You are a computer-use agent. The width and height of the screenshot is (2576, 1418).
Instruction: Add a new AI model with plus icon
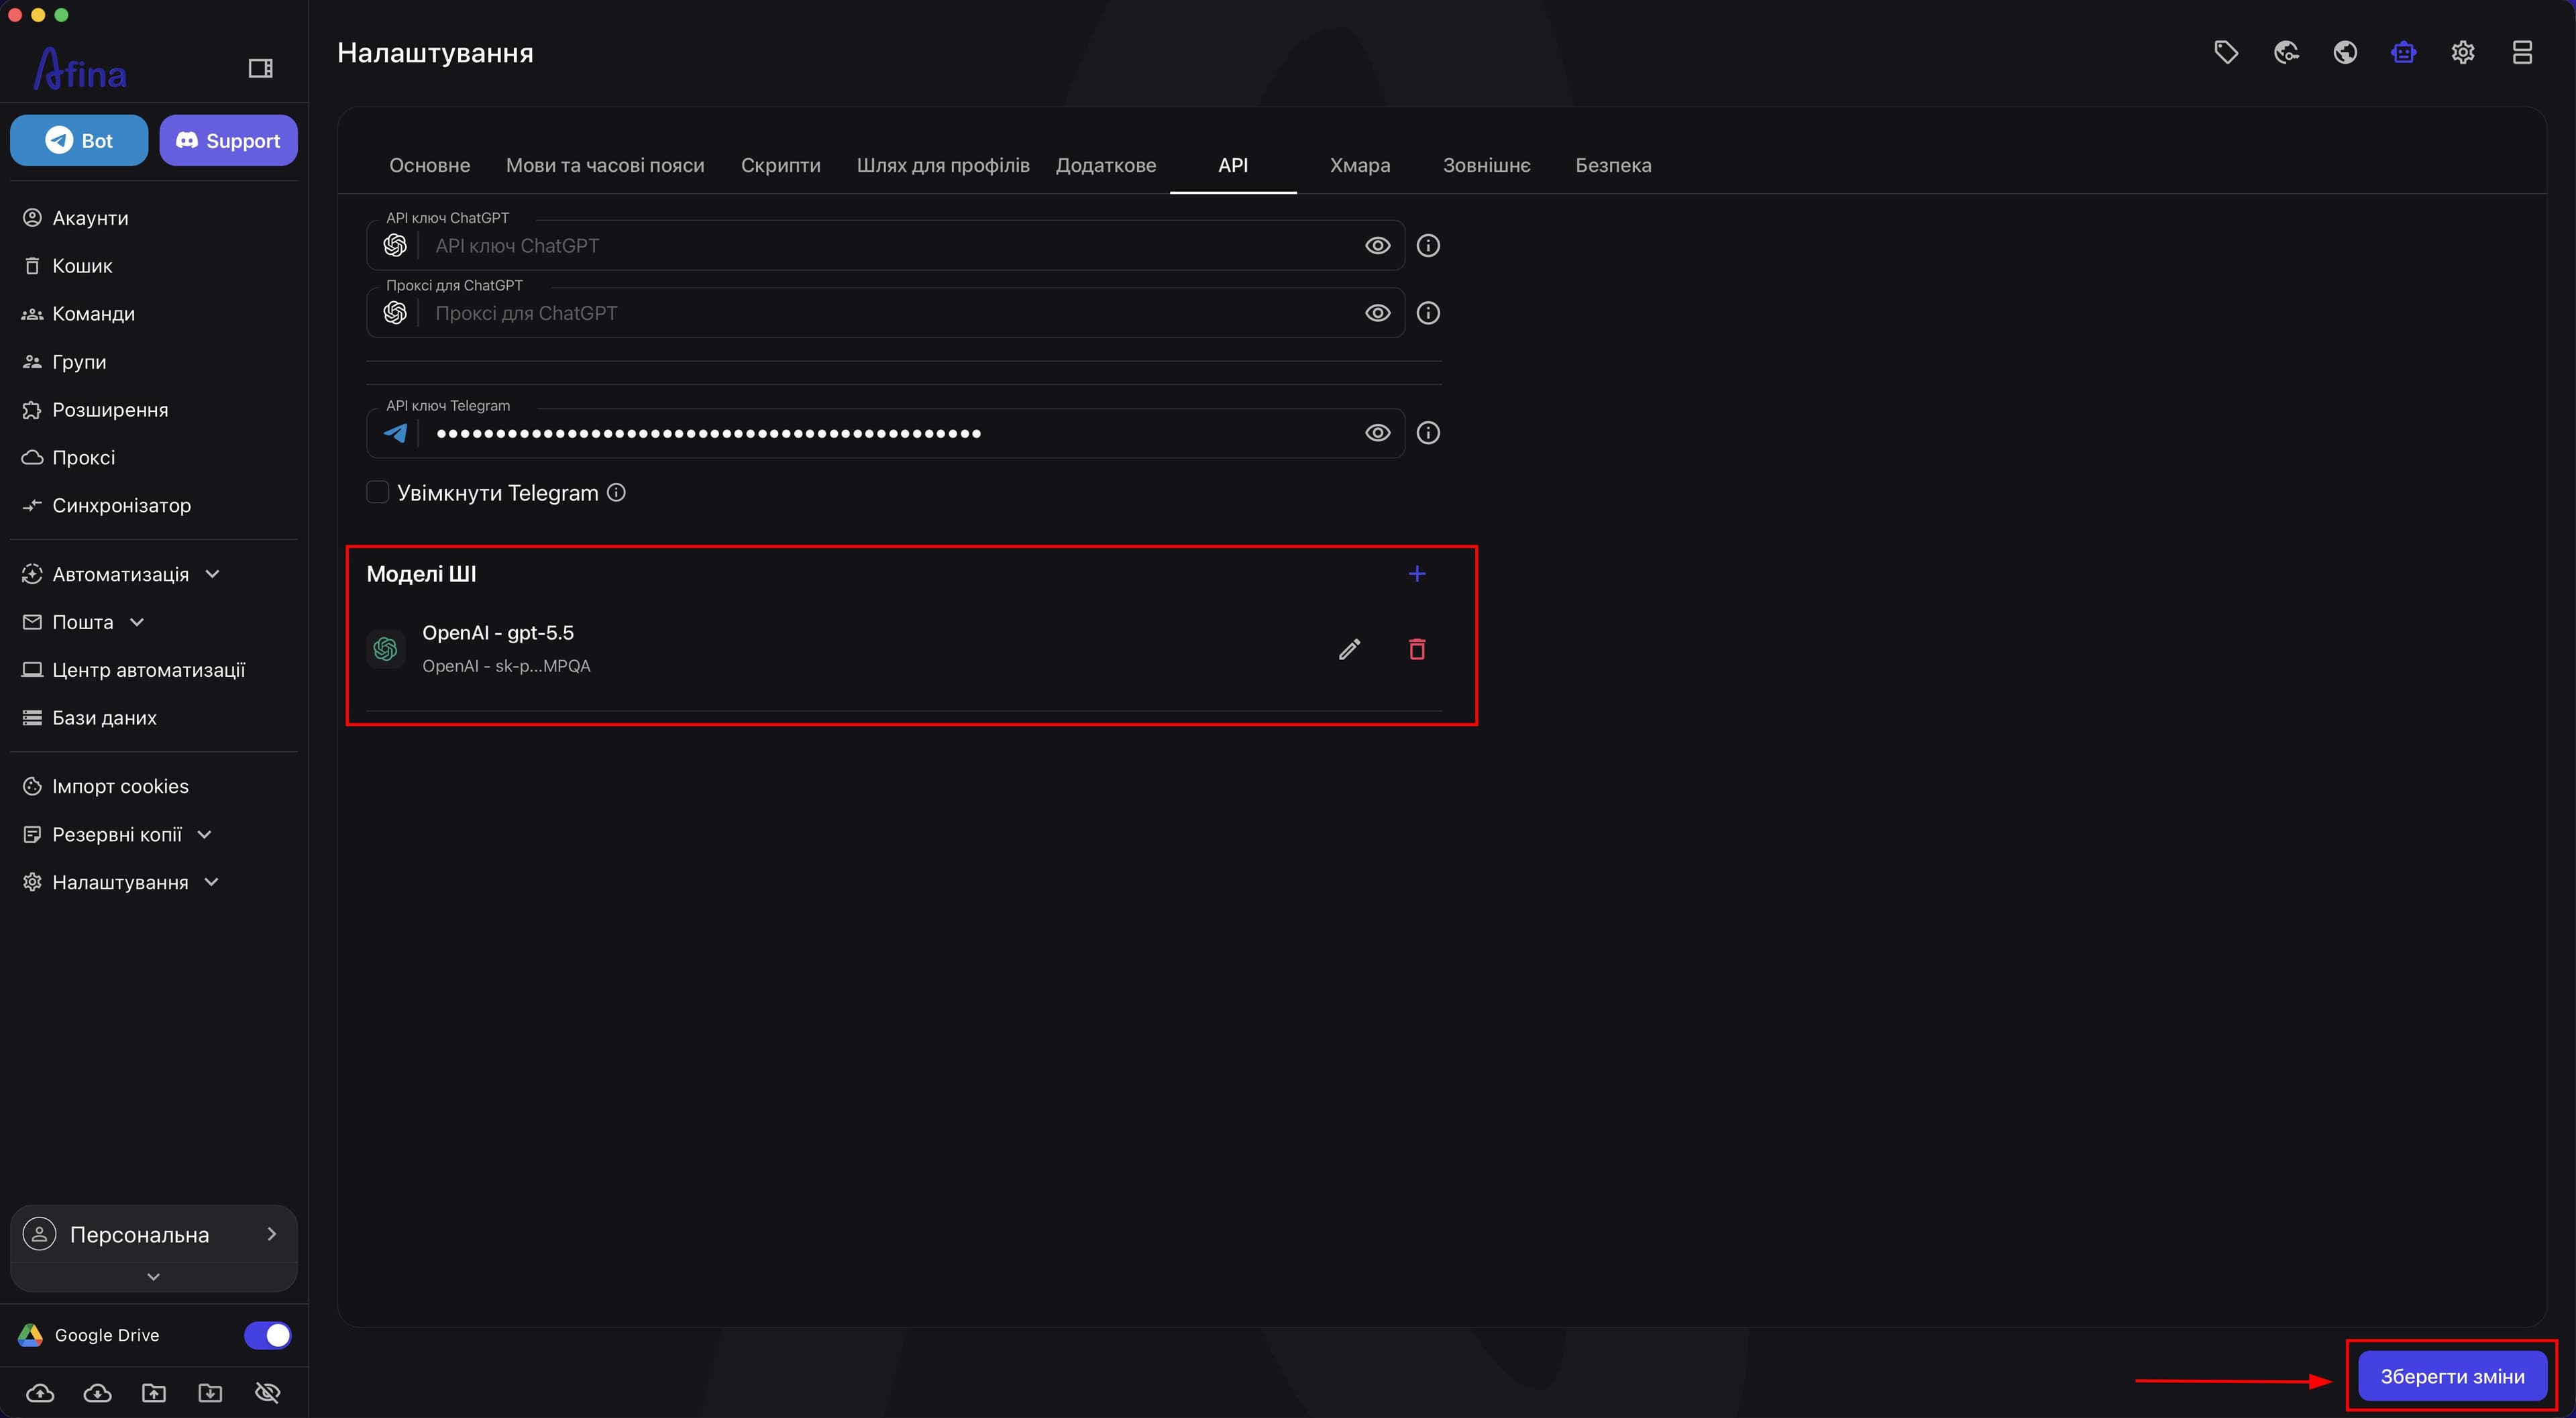tap(1417, 574)
